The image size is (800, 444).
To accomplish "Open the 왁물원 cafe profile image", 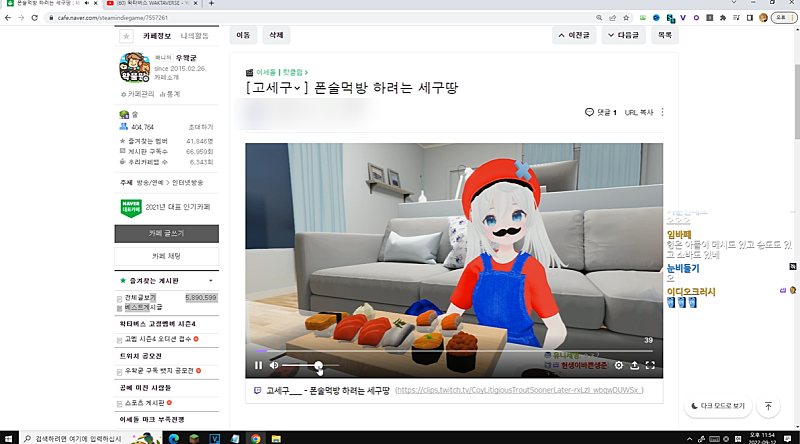I will coord(134,67).
